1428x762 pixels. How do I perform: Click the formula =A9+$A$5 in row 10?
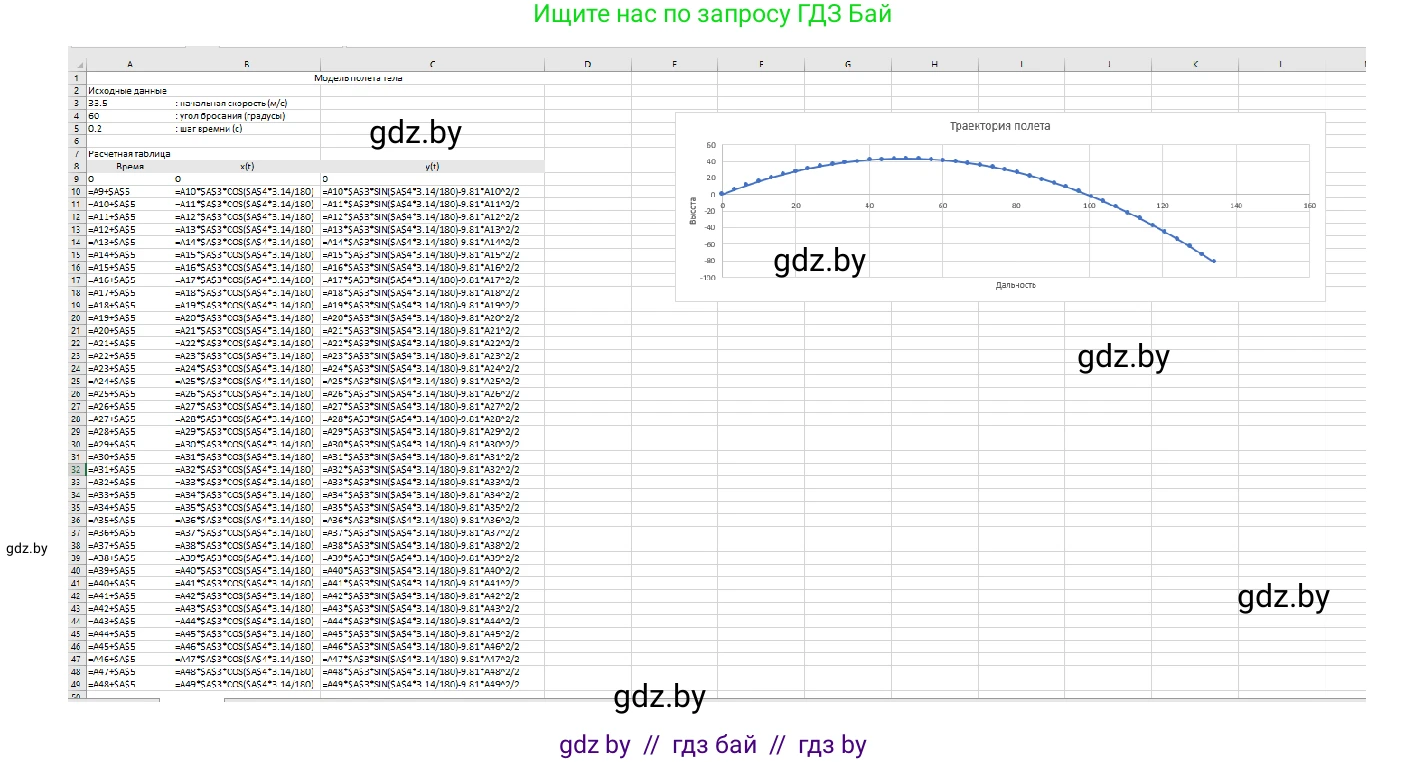coord(109,191)
